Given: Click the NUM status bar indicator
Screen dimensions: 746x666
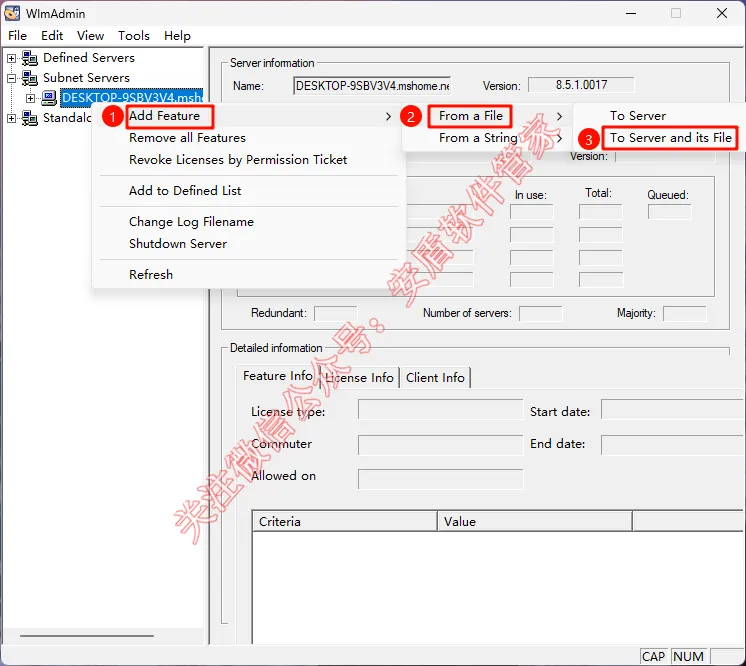Looking at the screenshot, I should 688,656.
